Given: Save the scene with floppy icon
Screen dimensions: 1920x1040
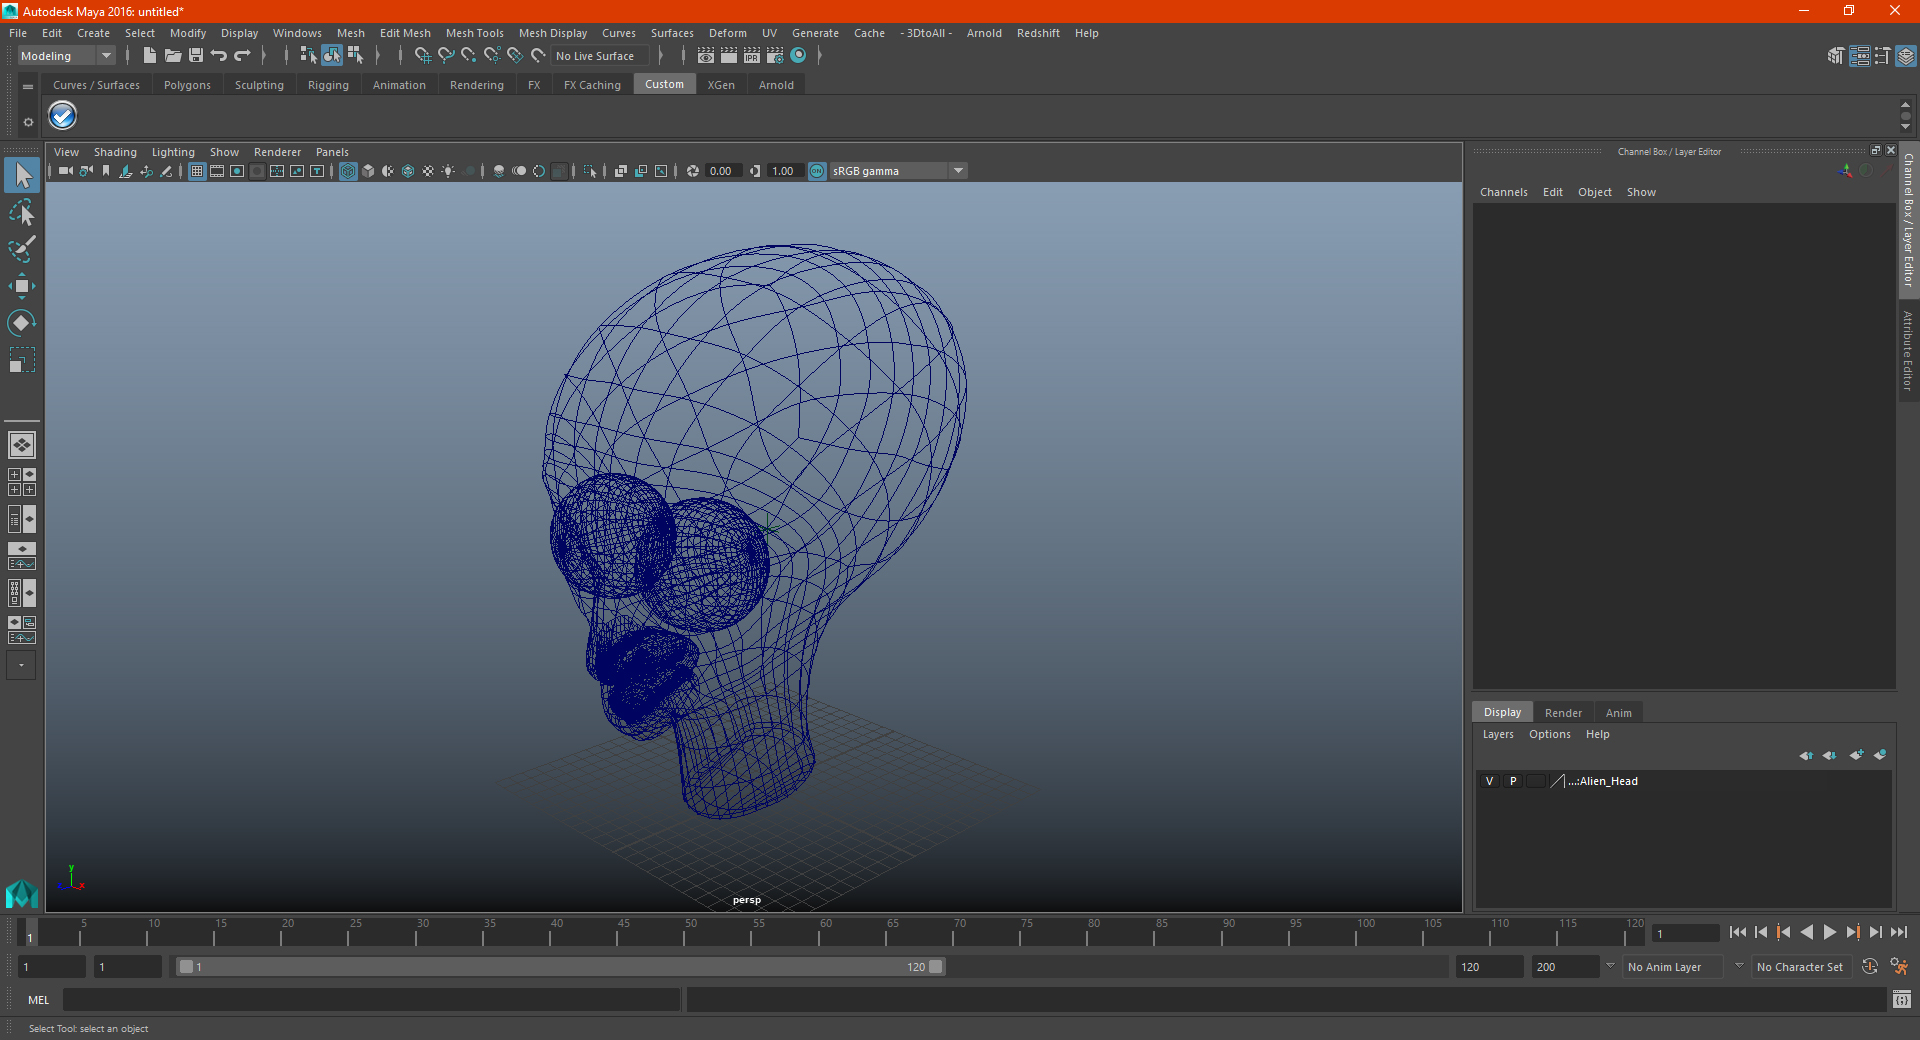Looking at the screenshot, I should pos(196,56).
